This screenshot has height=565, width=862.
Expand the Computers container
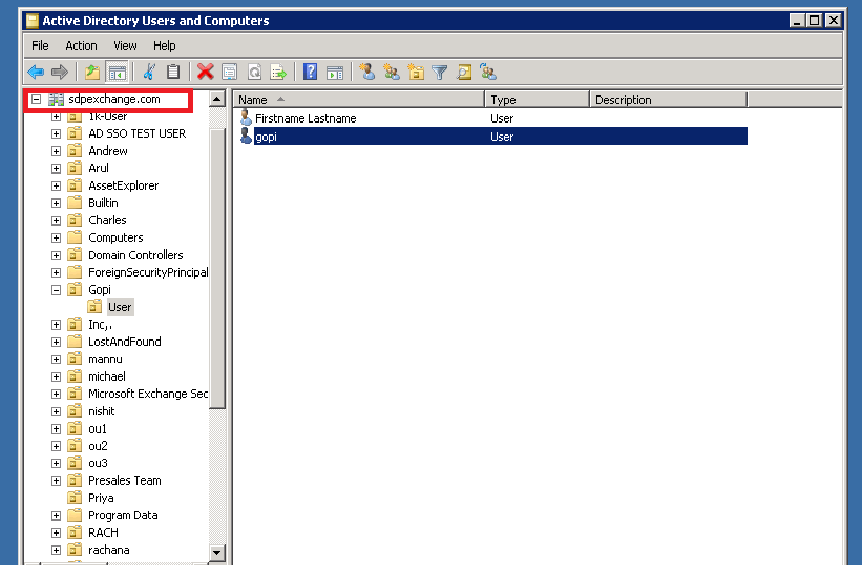point(56,238)
